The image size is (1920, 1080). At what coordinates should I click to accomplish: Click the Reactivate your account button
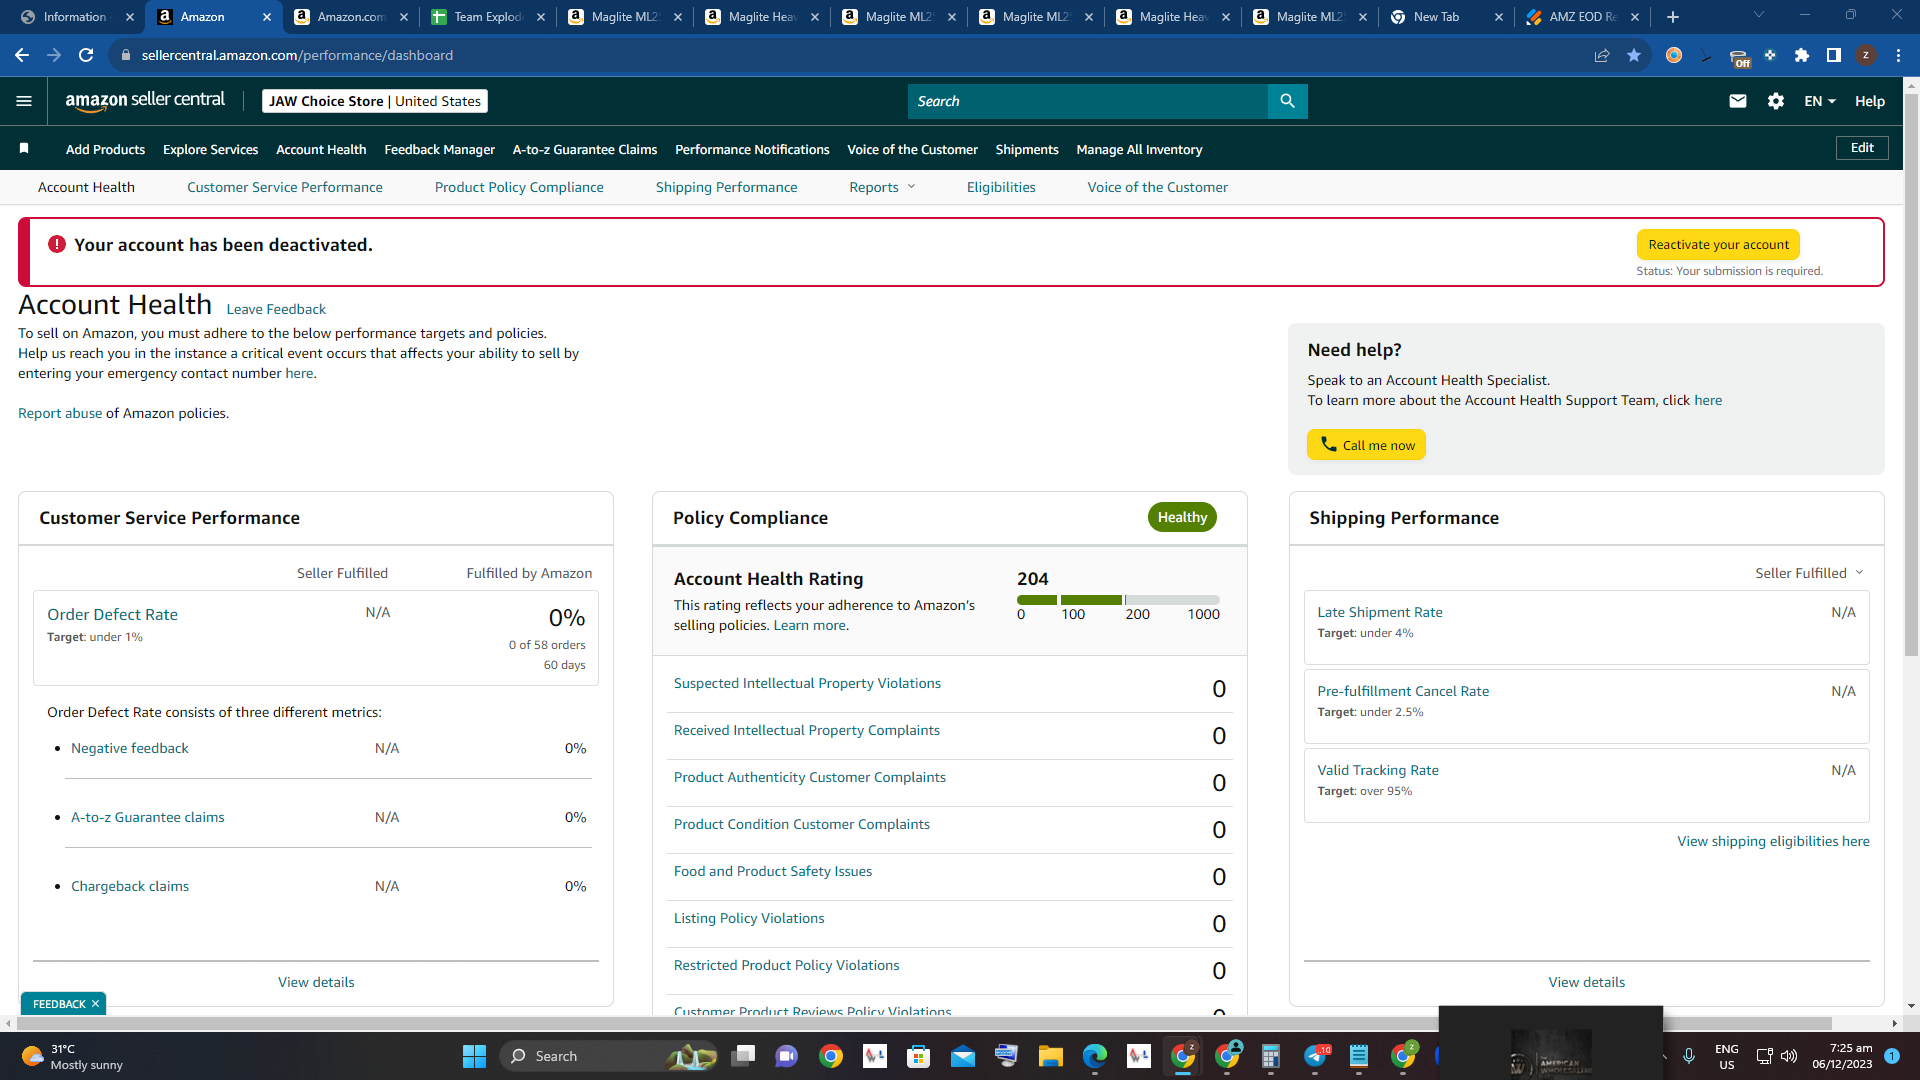[x=1718, y=245]
